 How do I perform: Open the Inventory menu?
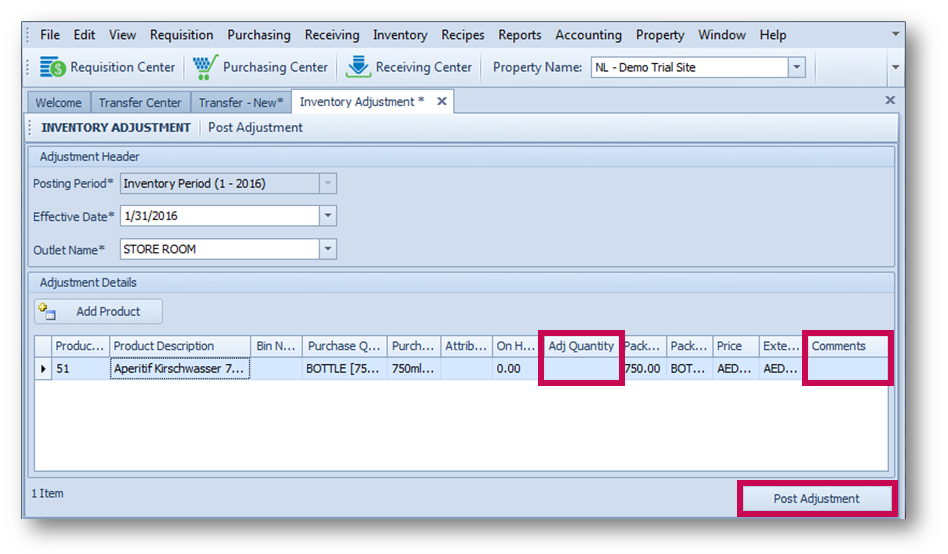point(400,35)
